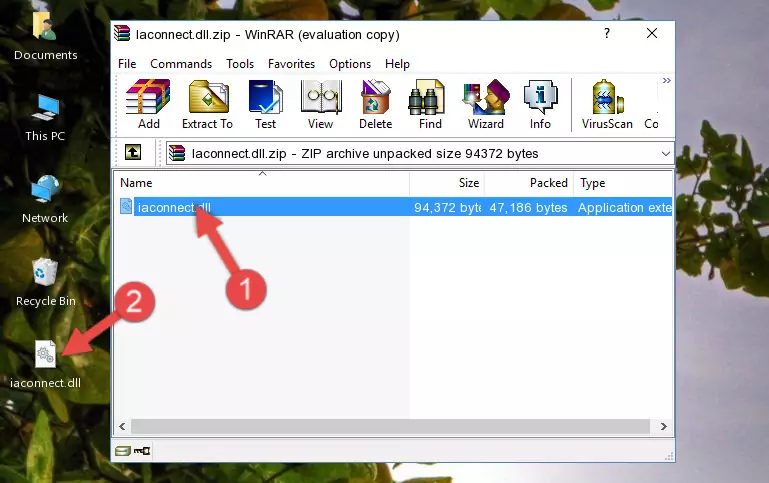Click the title bar help question mark
Image resolution: width=769 pixels, height=483 pixels.
coord(607,33)
